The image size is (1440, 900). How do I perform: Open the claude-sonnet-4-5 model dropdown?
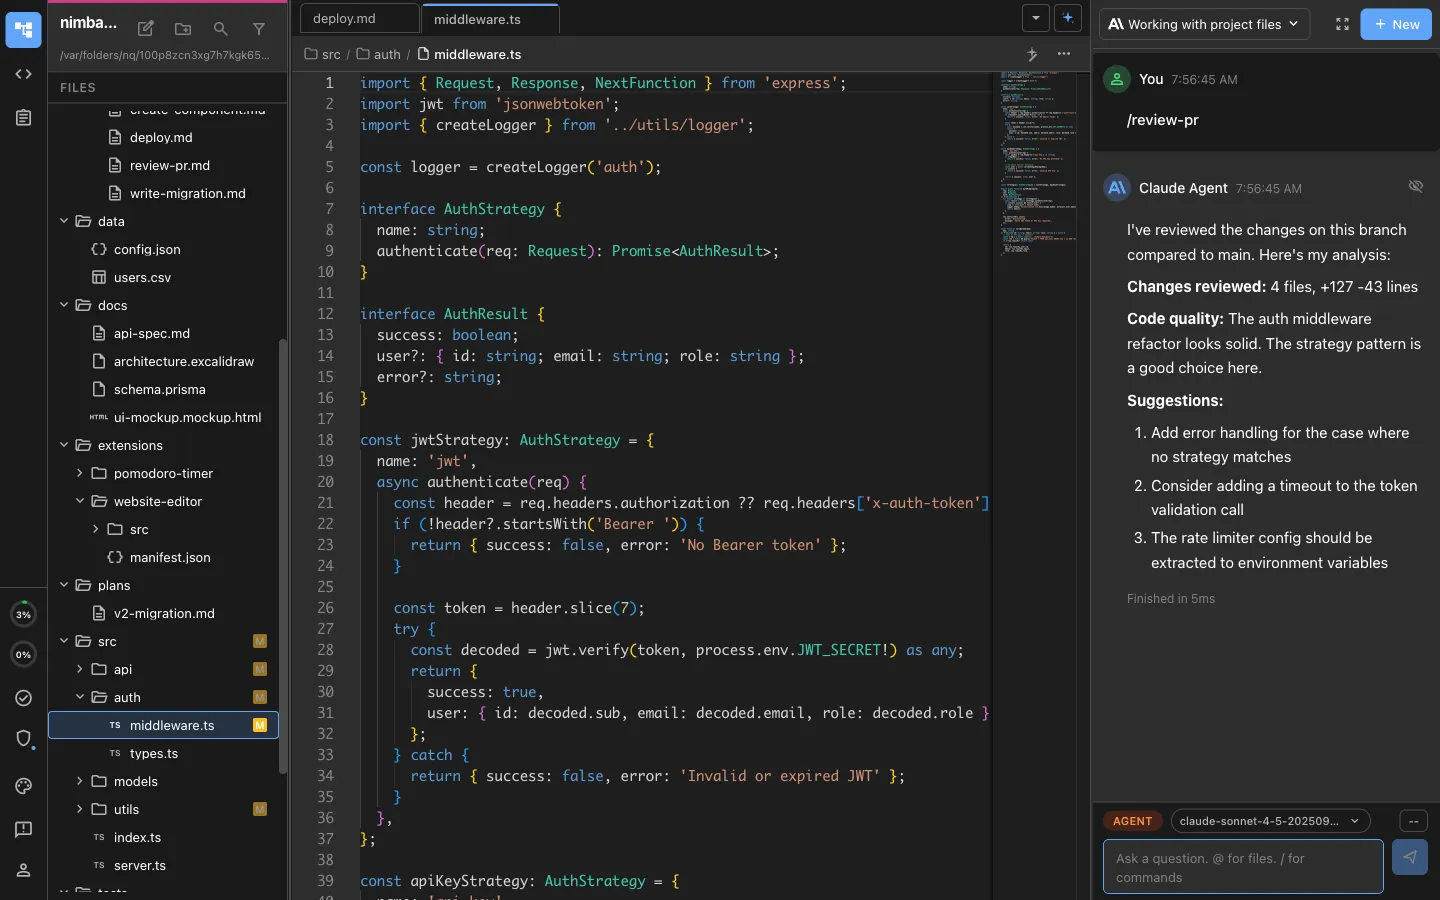[1269, 821]
